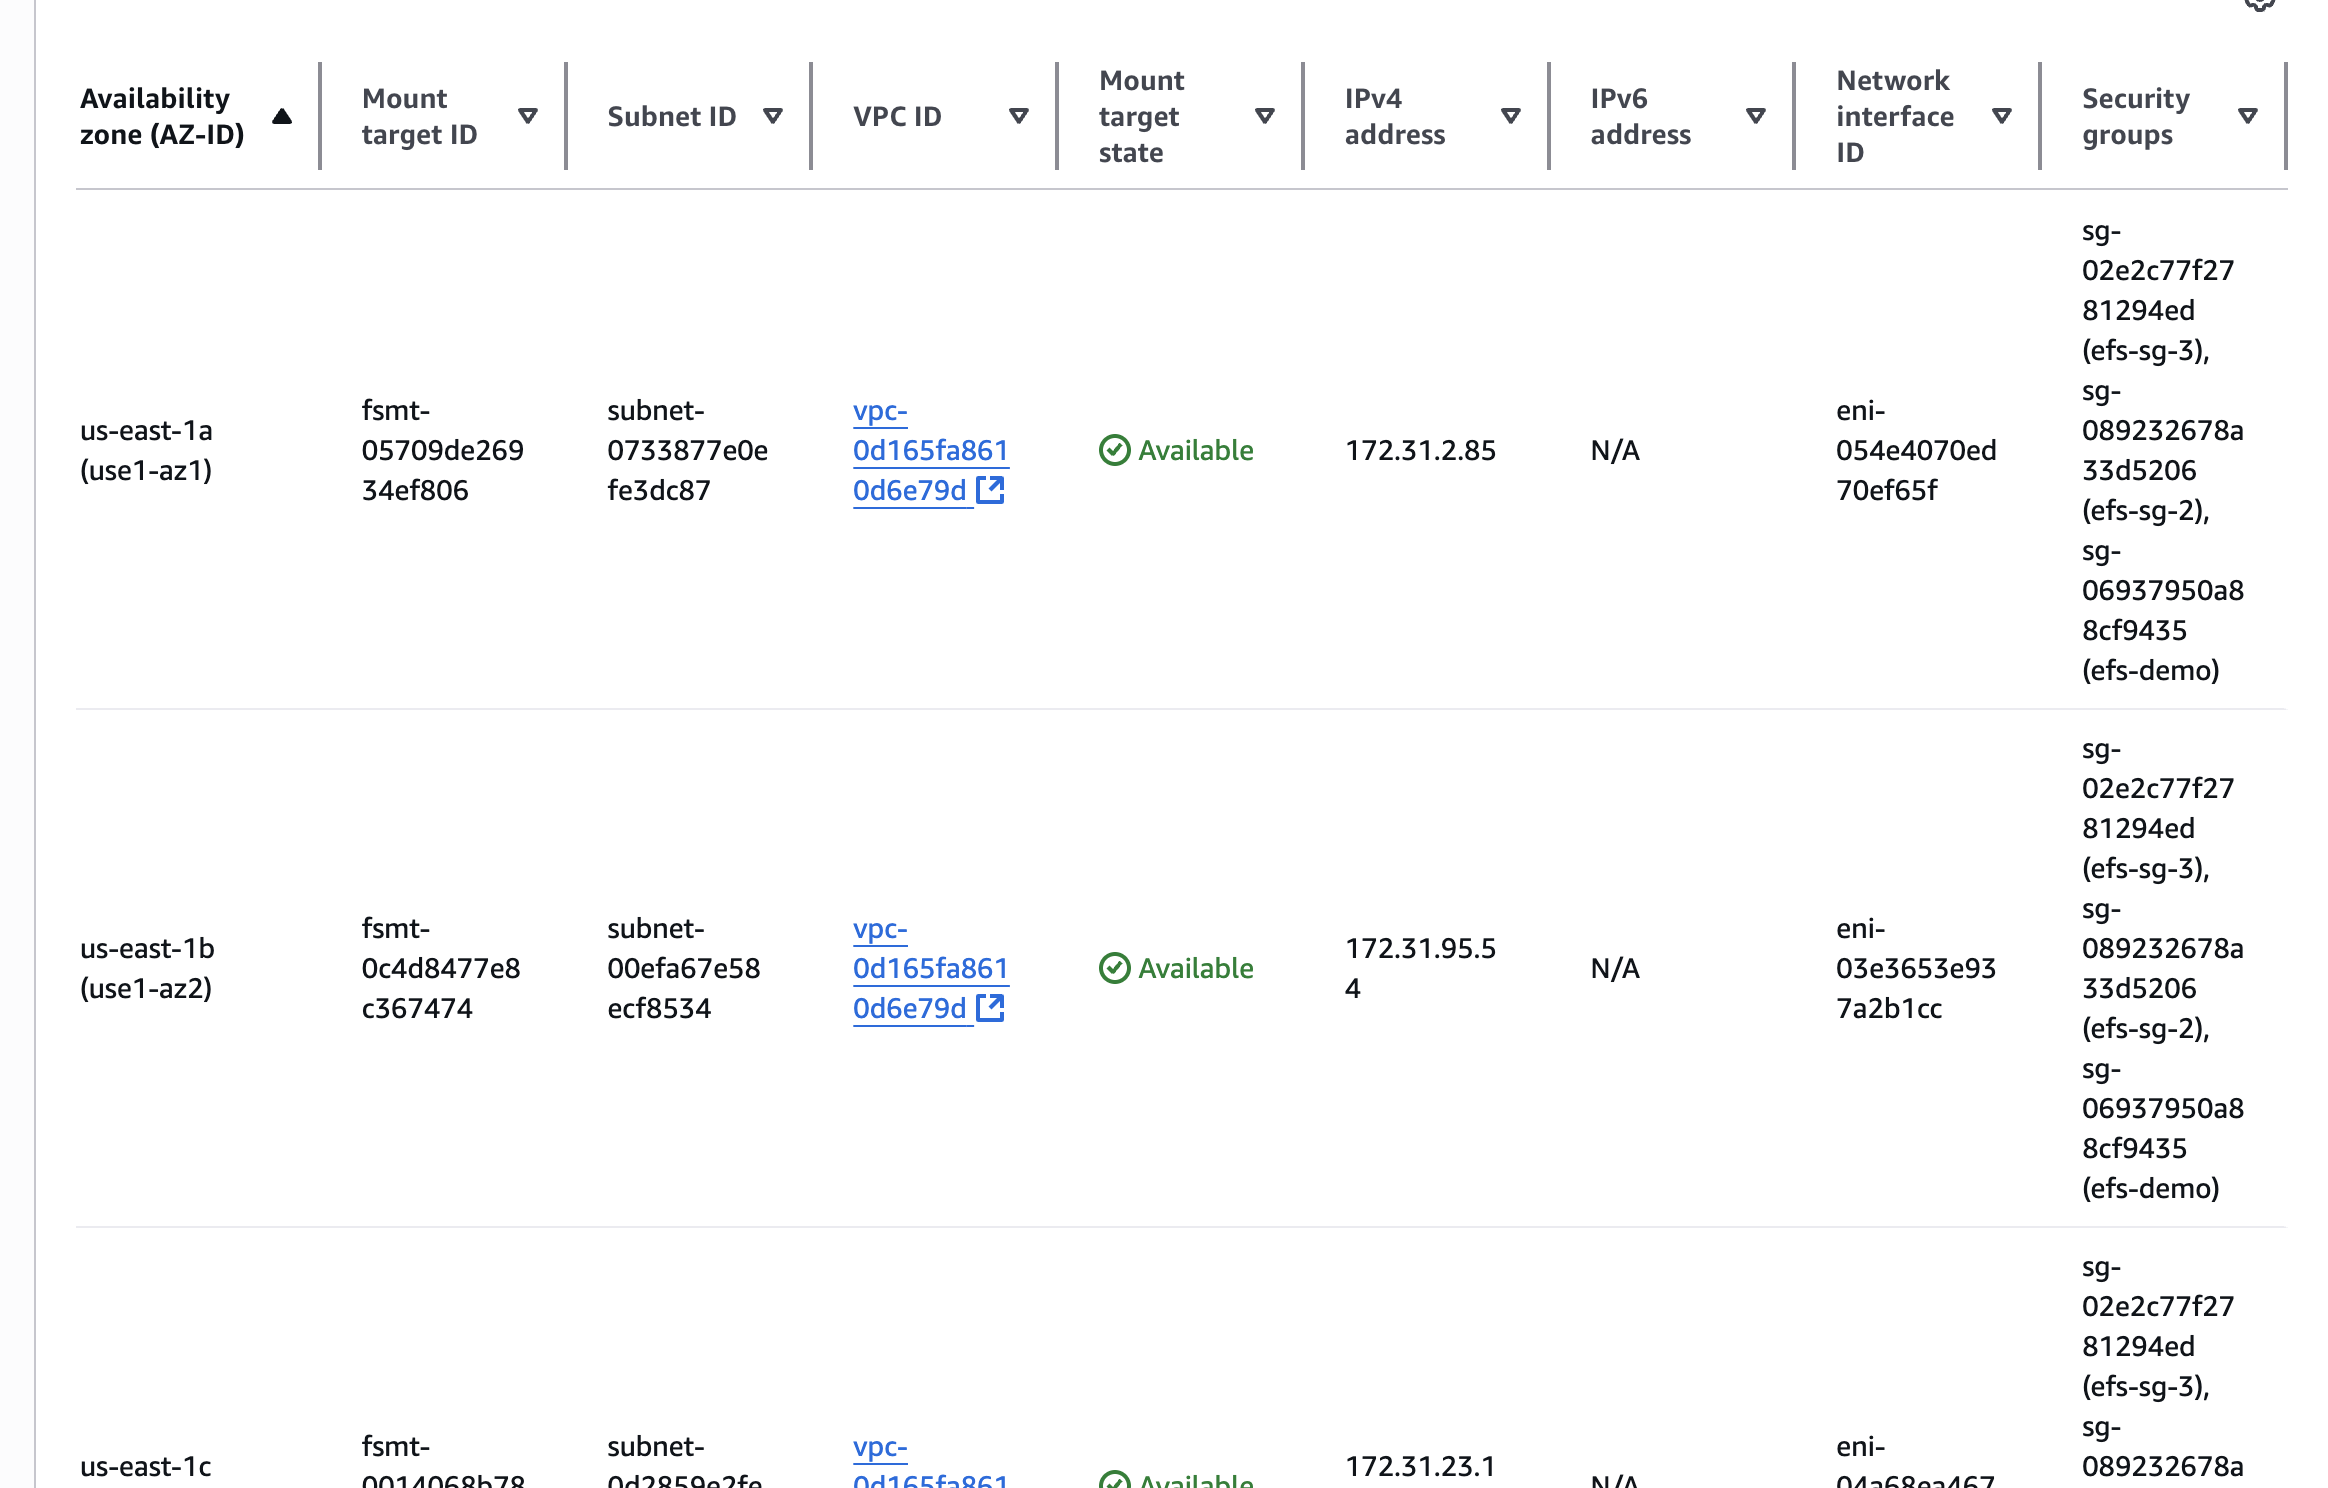2328x1488 pixels.
Task: Click Mount target ID sort arrow
Action: [528, 116]
